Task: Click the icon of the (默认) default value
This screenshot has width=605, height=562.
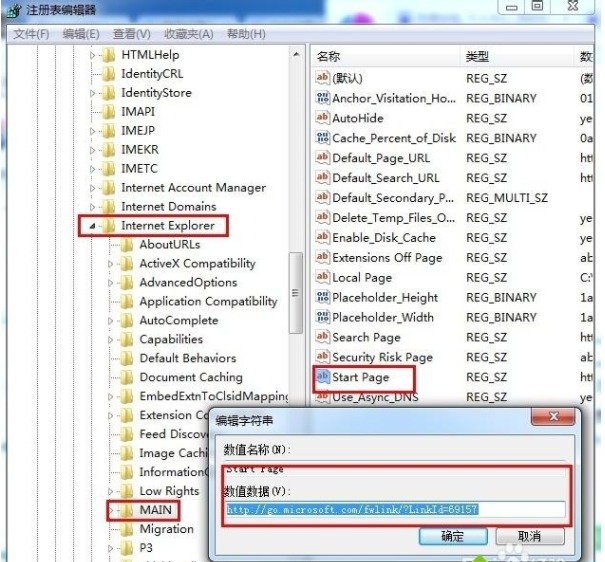Action: coord(322,78)
